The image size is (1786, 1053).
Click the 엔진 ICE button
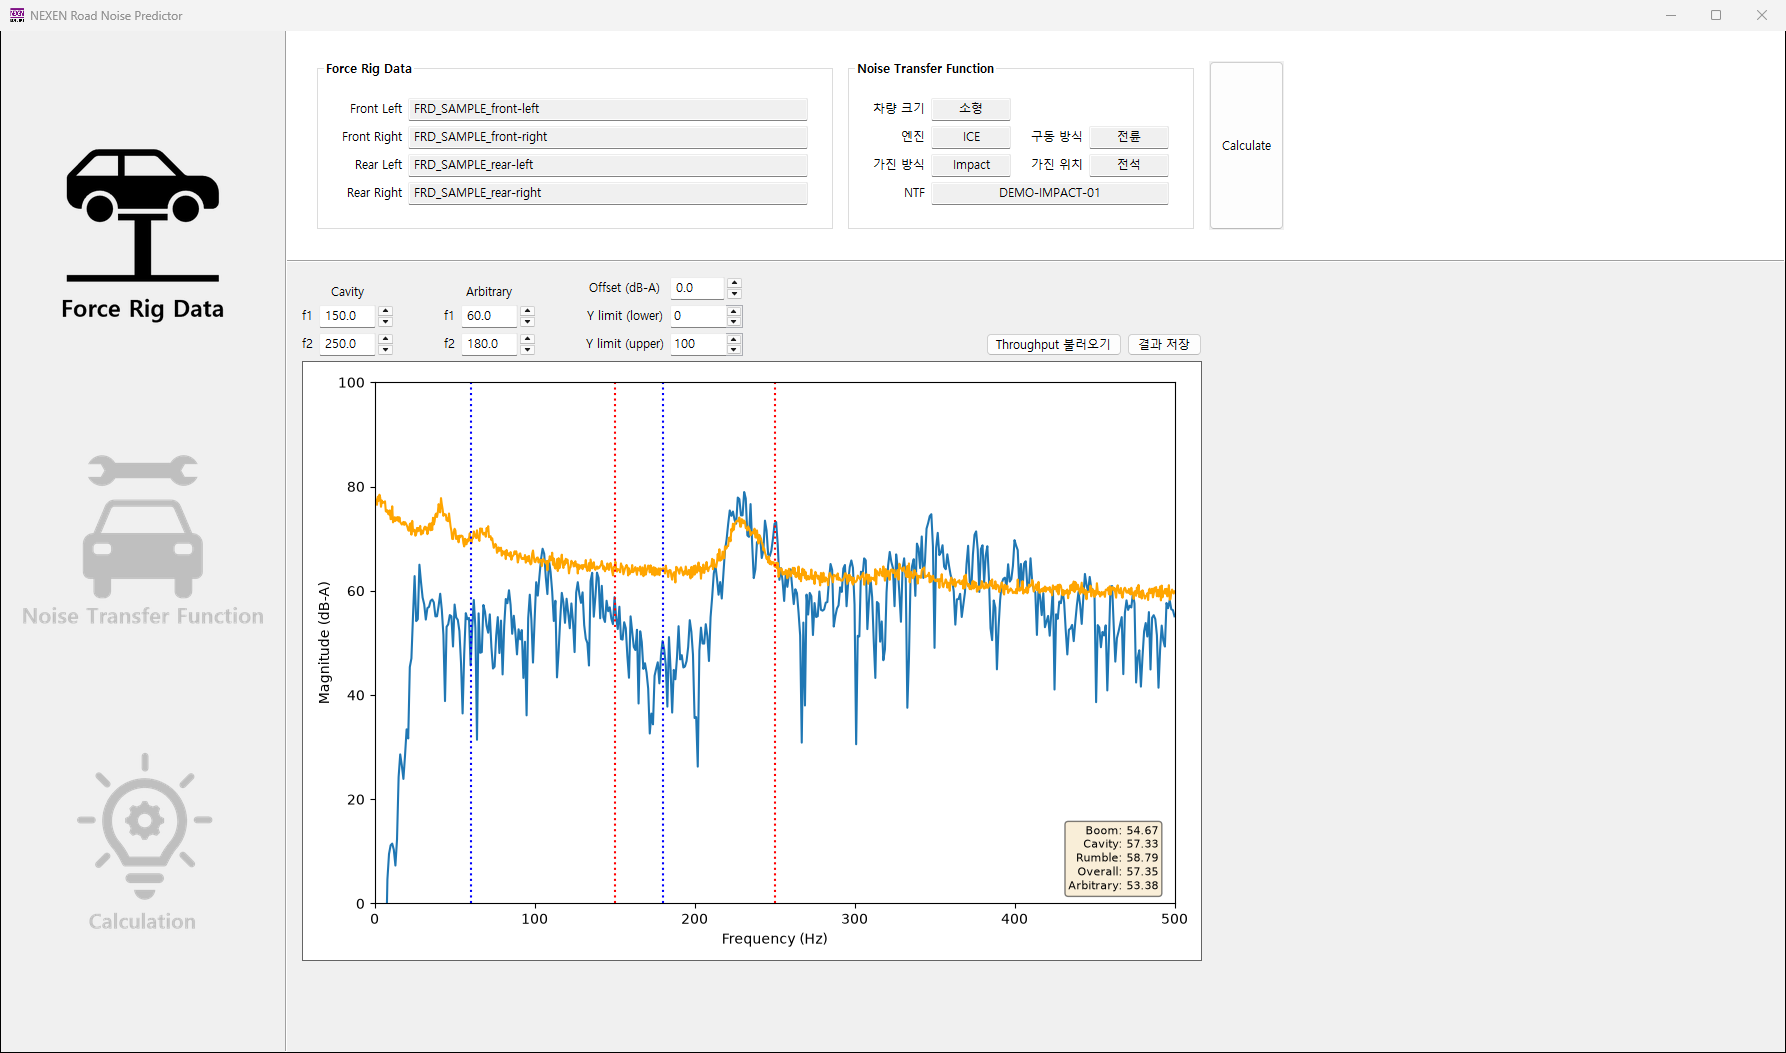pos(971,137)
